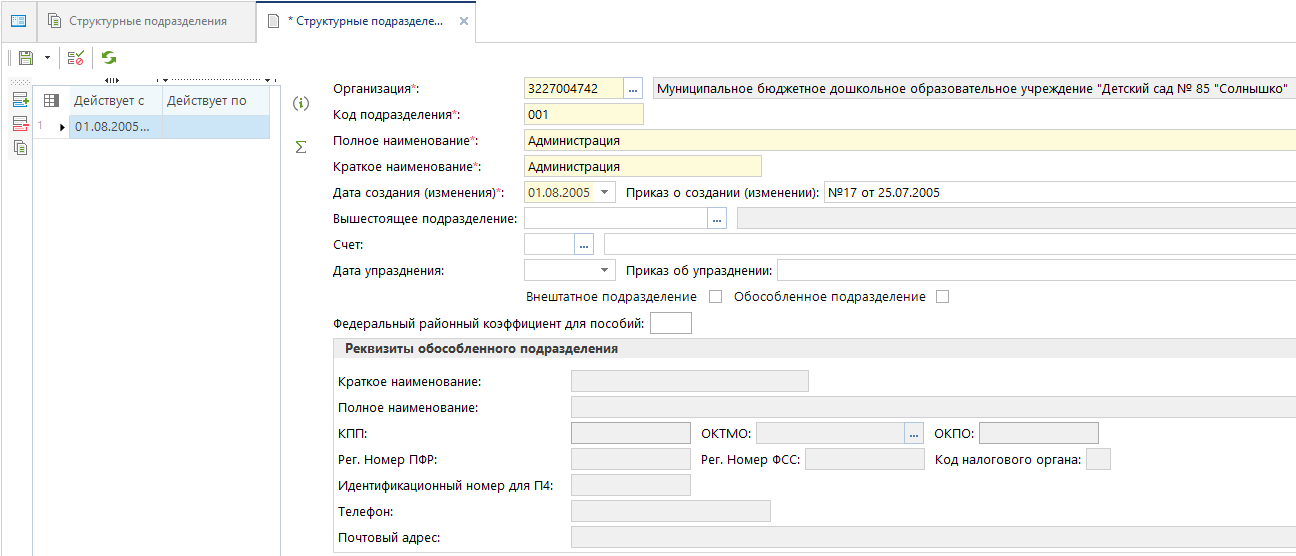Click the Sigma summation icon

coord(300,147)
